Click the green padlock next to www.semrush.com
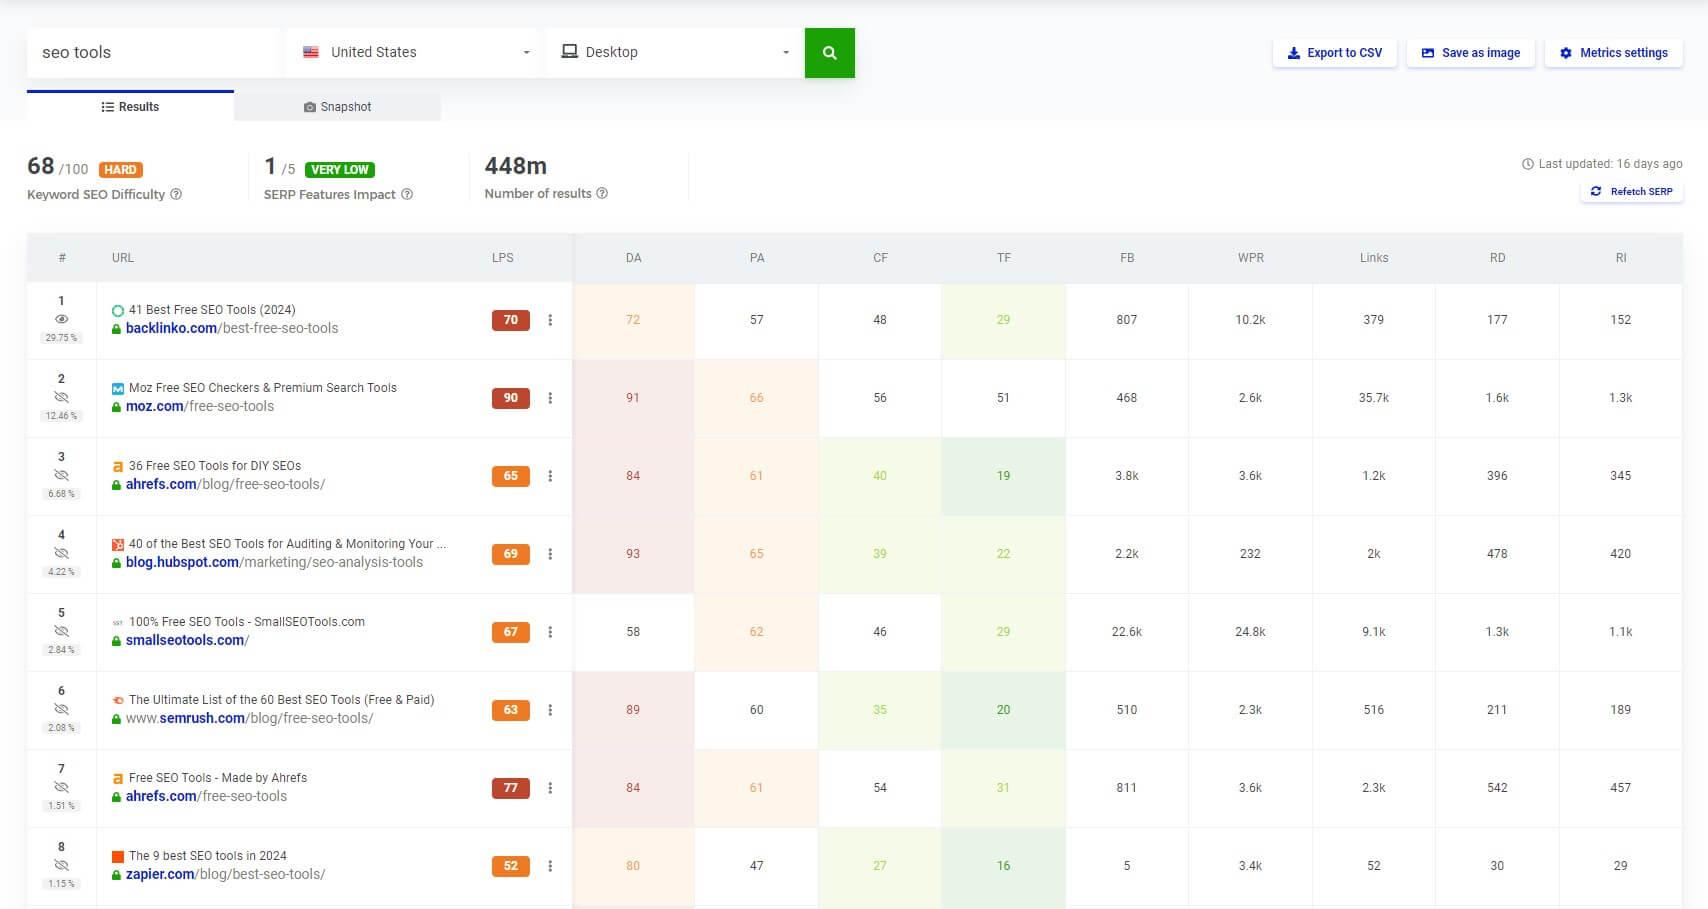The height and width of the screenshot is (909, 1708). [x=116, y=718]
